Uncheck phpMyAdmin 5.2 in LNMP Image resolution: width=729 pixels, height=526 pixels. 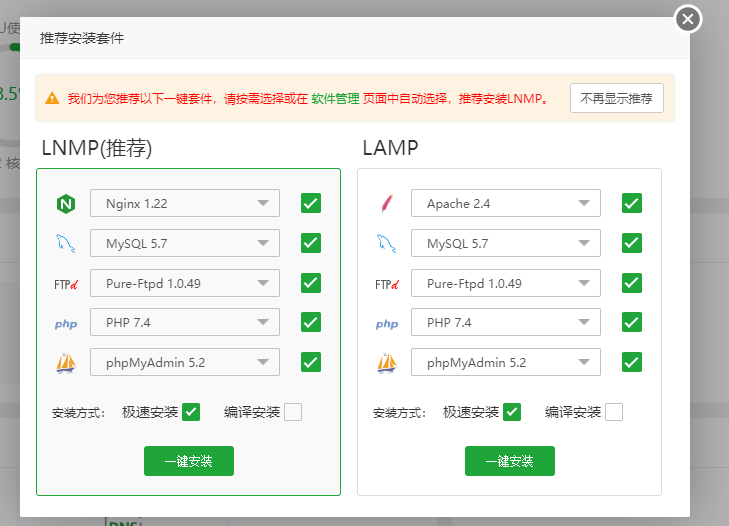311,362
